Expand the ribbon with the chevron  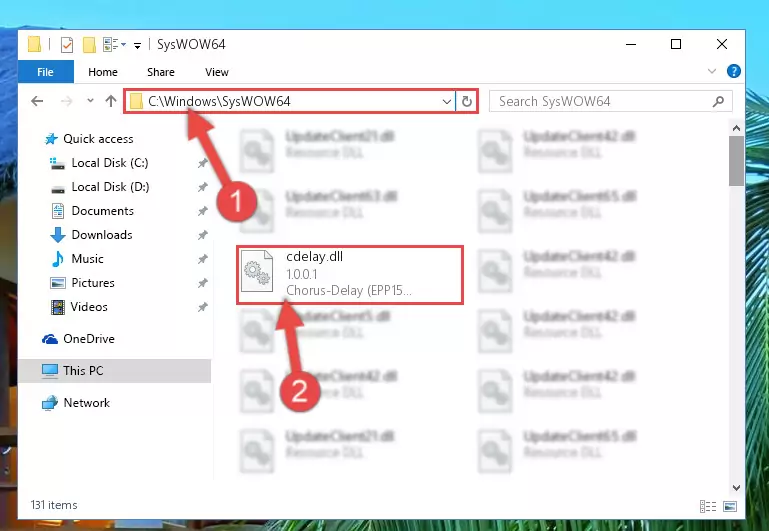pyautogui.click(x=712, y=72)
